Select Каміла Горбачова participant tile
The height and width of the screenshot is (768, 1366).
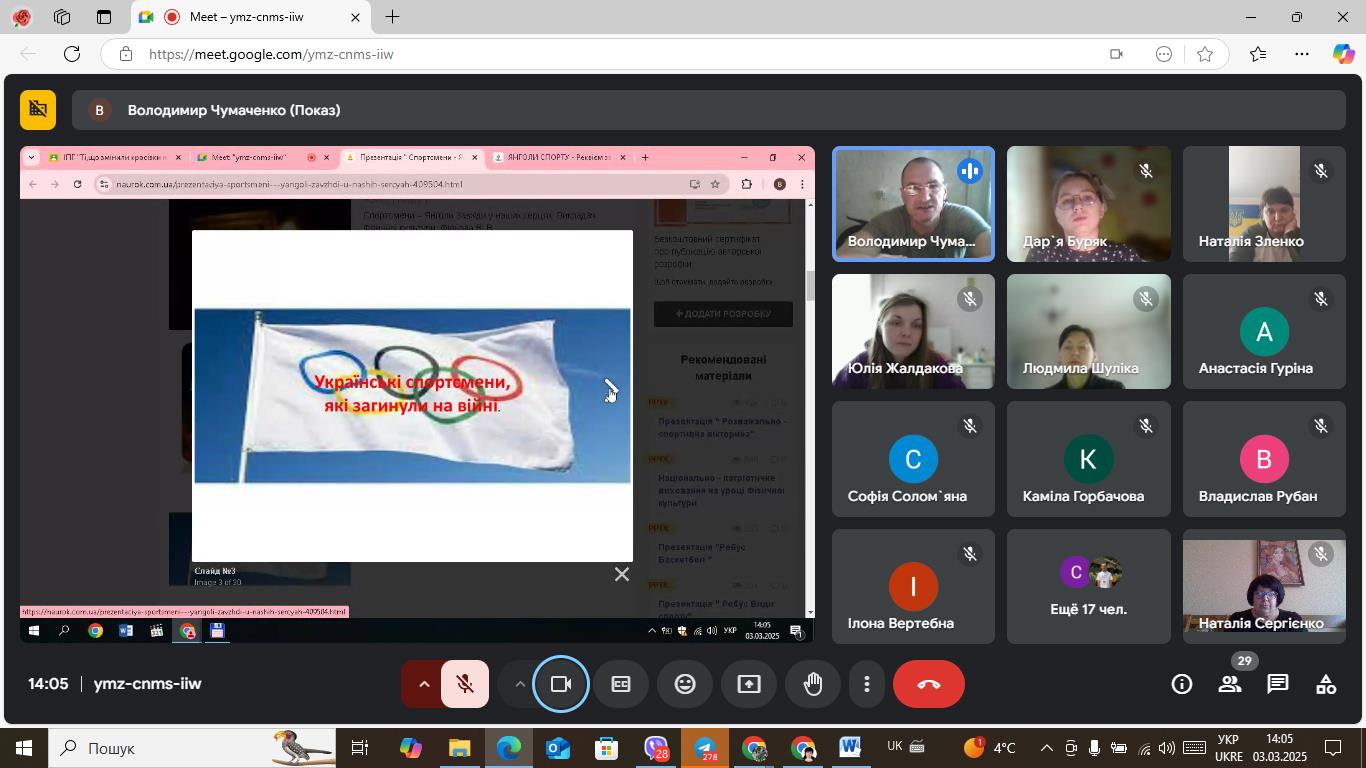1088,459
